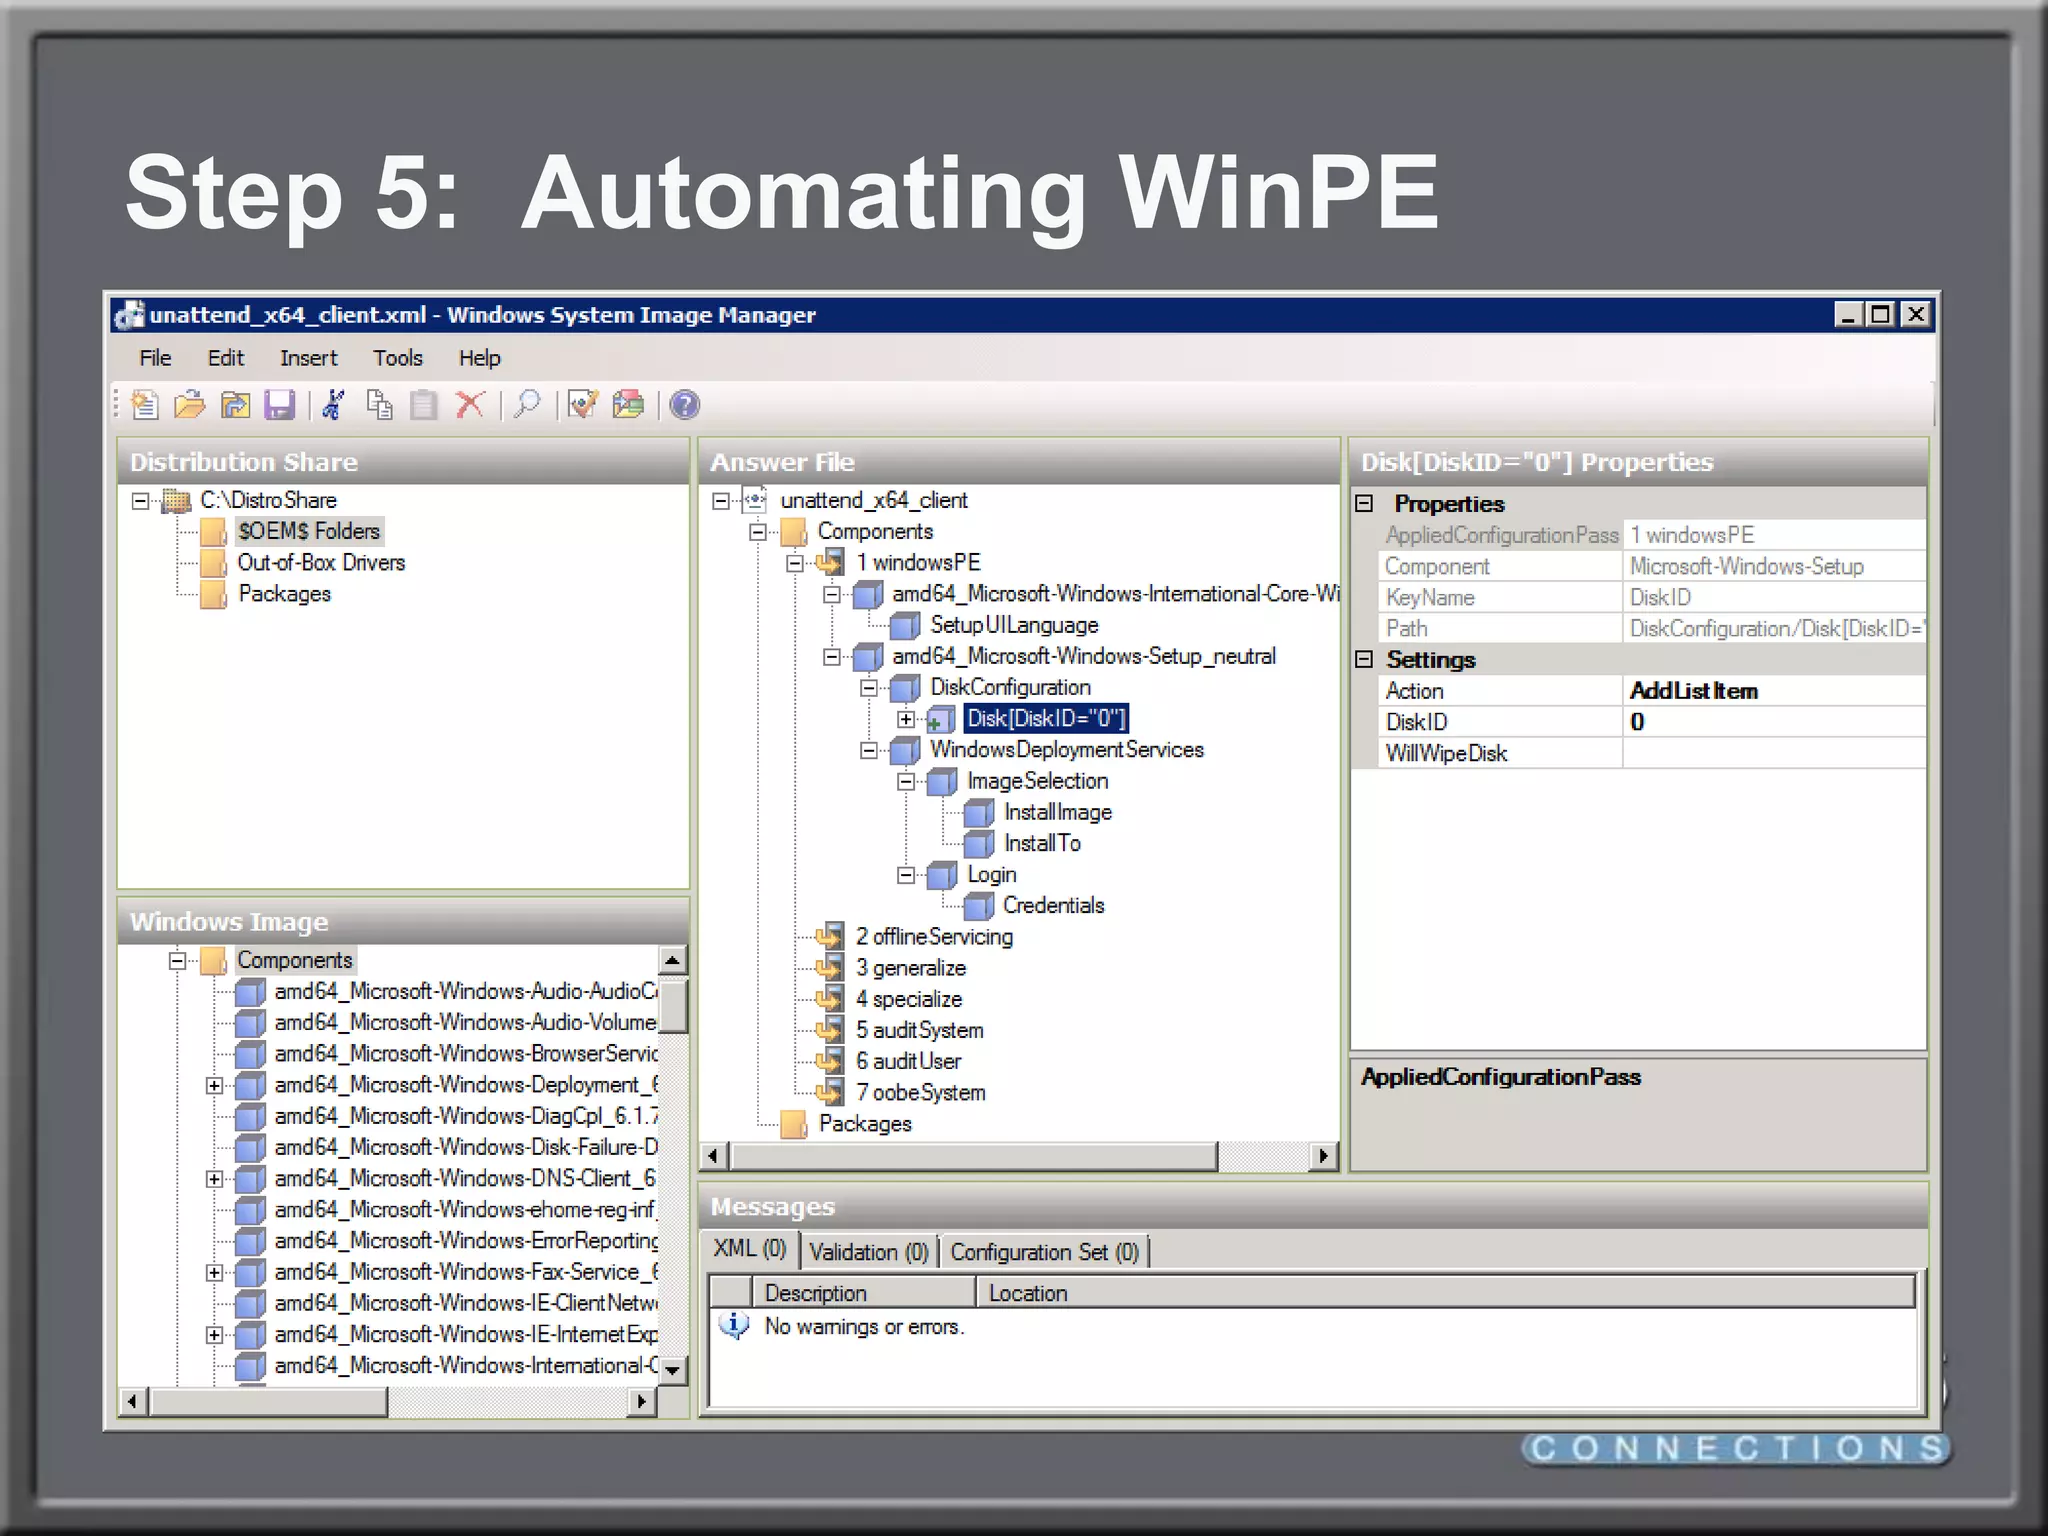The image size is (2048, 1536).
Task: Select the 3 generalize pass
Action: click(x=910, y=968)
